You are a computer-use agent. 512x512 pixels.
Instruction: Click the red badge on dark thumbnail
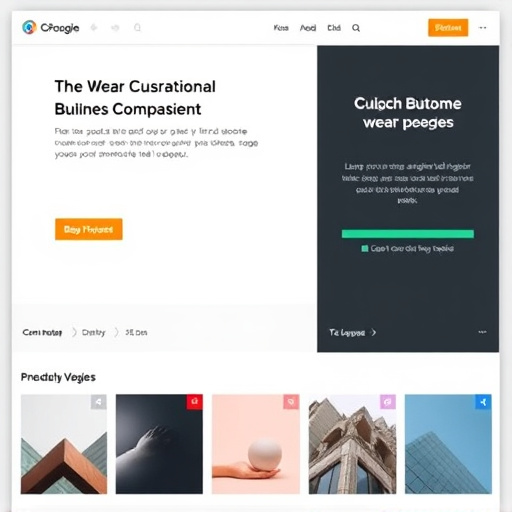tap(194, 402)
